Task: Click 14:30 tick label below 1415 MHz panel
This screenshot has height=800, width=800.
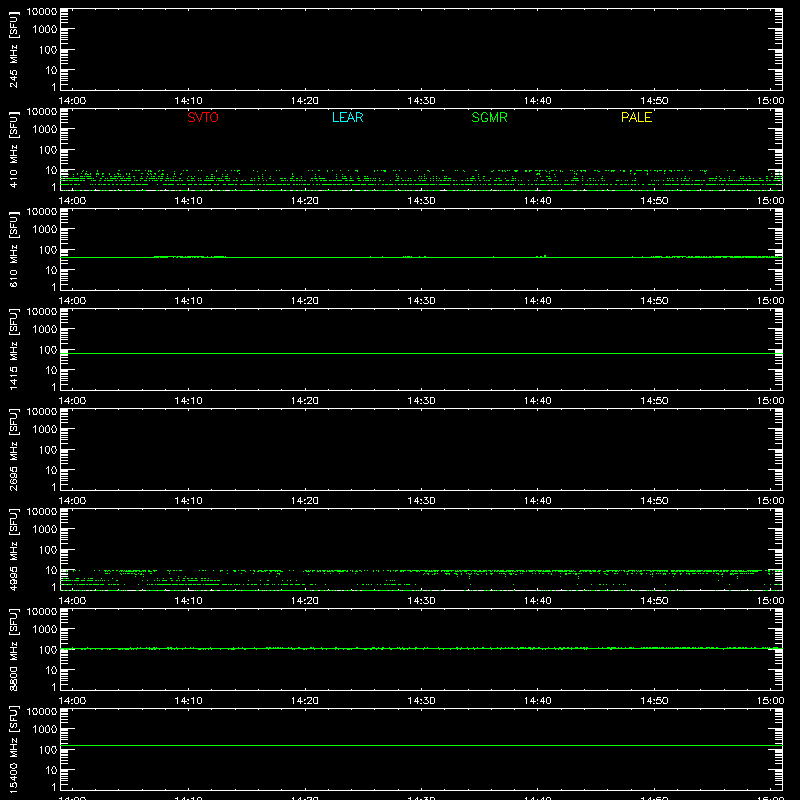Action: pos(421,401)
